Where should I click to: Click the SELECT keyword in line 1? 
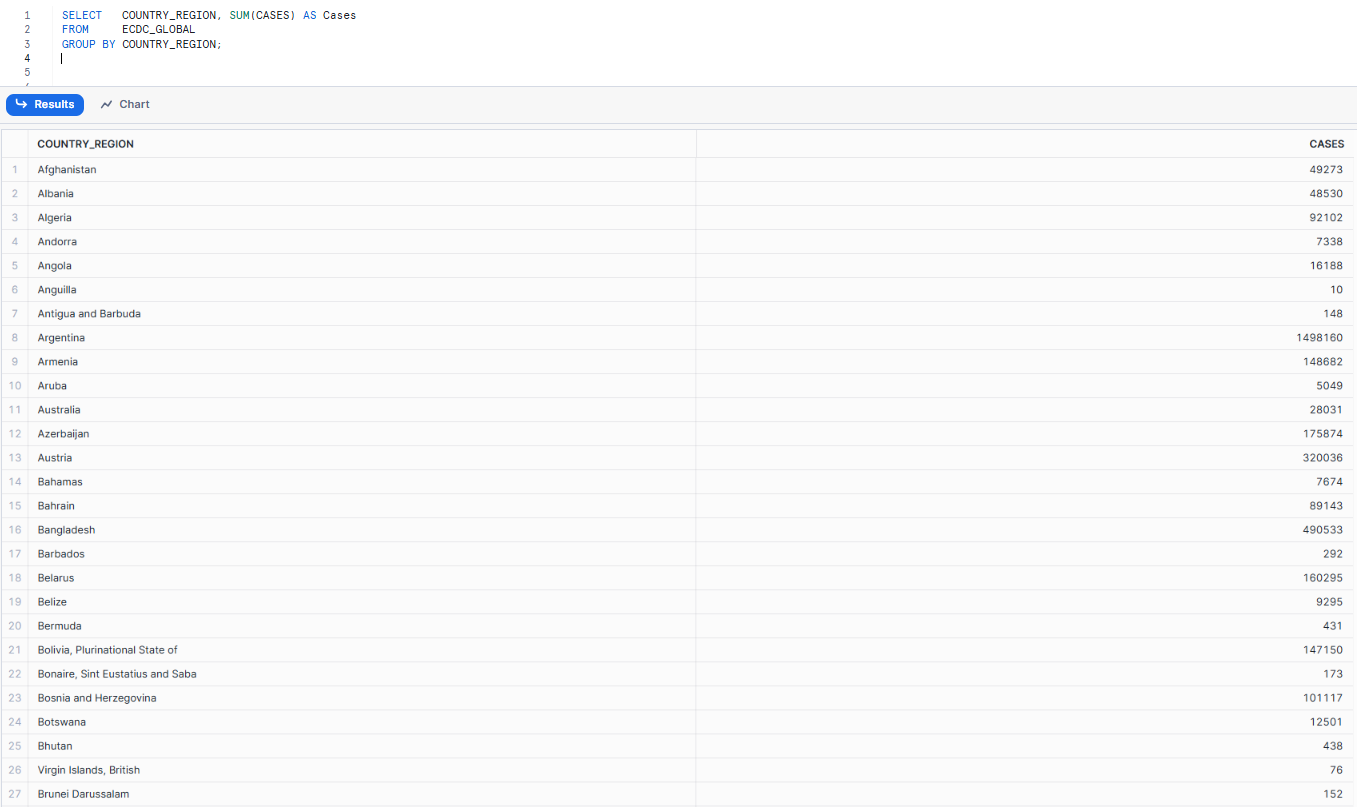pos(81,16)
